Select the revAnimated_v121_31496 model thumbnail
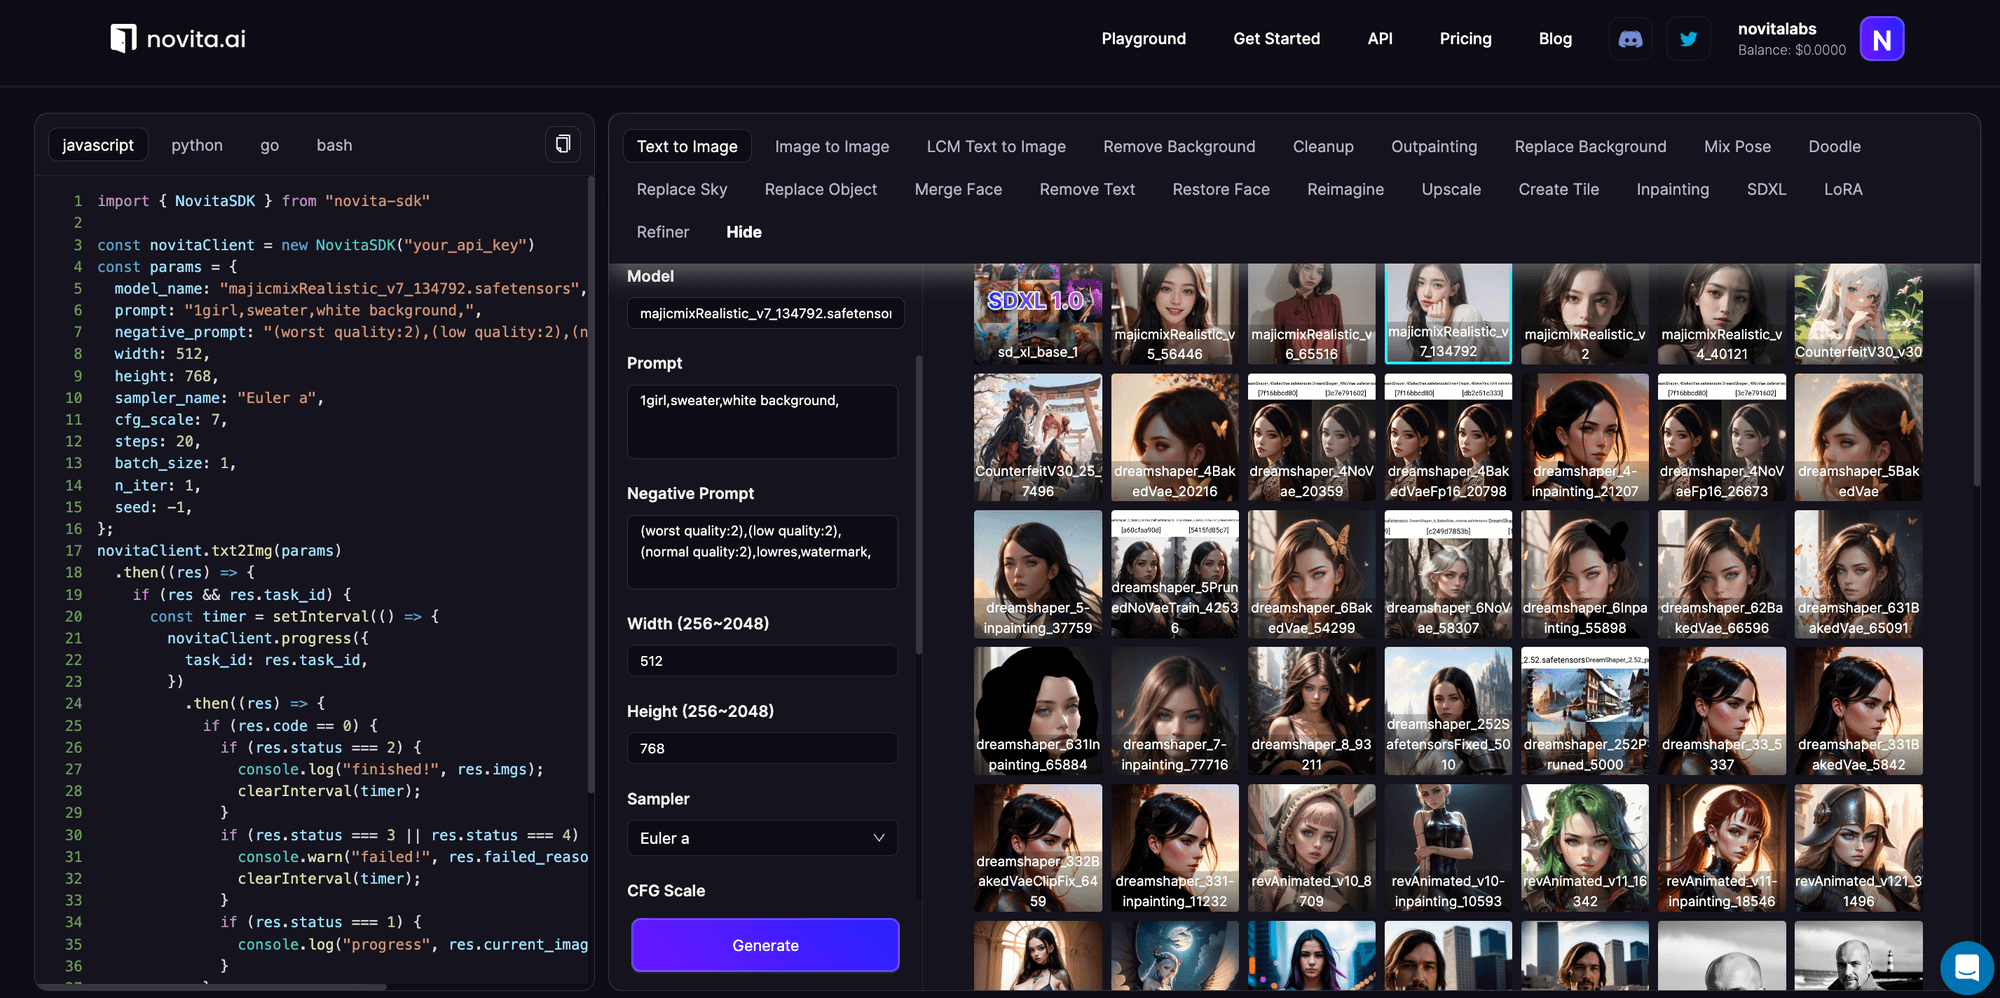The image size is (2000, 998). pyautogui.click(x=1858, y=848)
